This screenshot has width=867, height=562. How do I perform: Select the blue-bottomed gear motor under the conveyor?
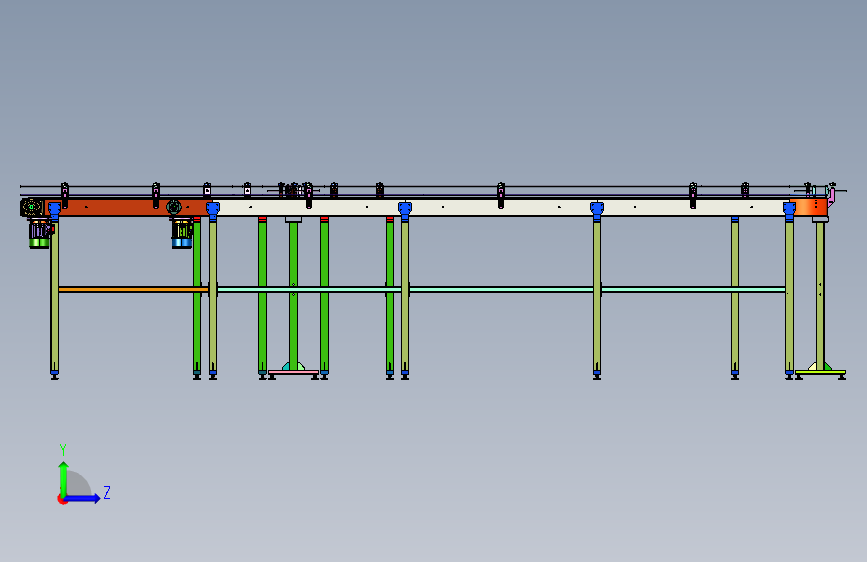tap(182, 233)
